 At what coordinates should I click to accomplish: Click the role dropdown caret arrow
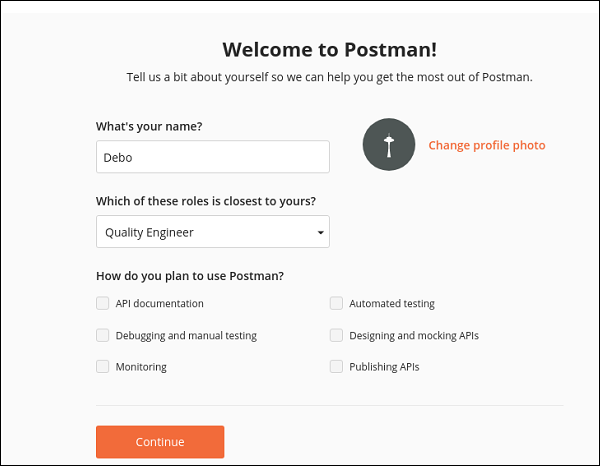coord(320,233)
